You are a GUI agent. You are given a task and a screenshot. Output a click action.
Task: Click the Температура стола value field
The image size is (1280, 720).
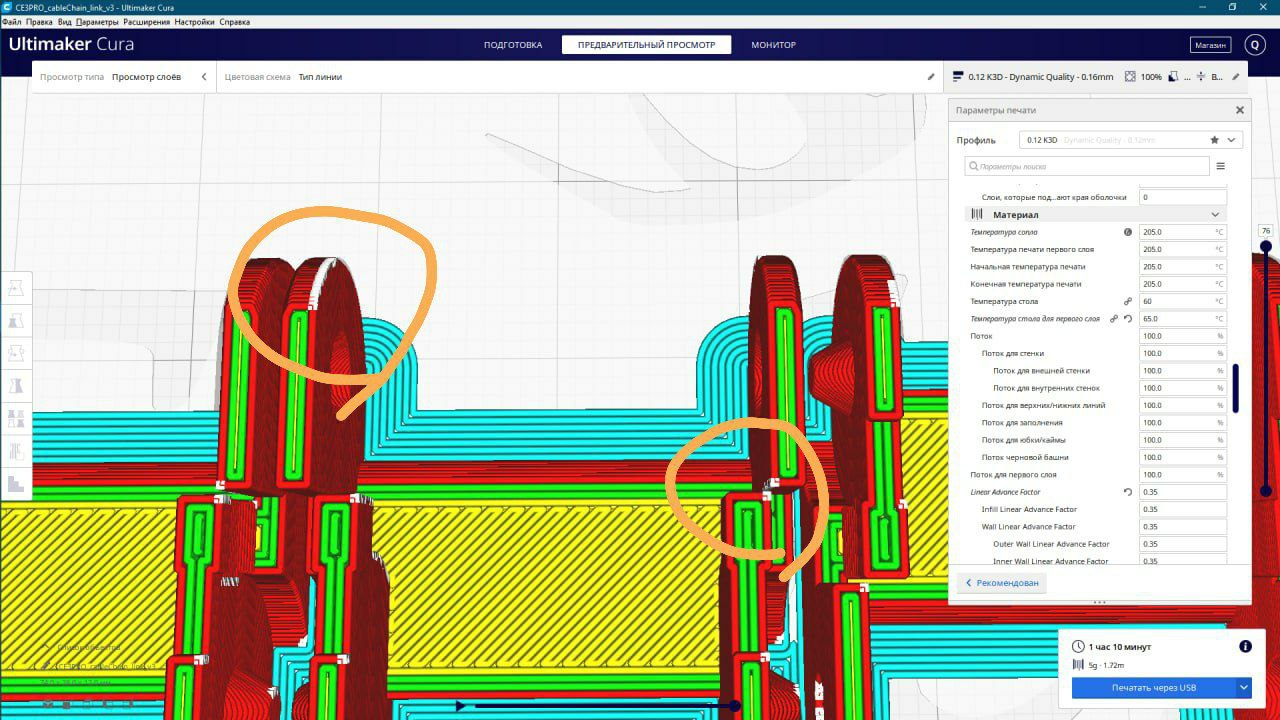point(1182,301)
